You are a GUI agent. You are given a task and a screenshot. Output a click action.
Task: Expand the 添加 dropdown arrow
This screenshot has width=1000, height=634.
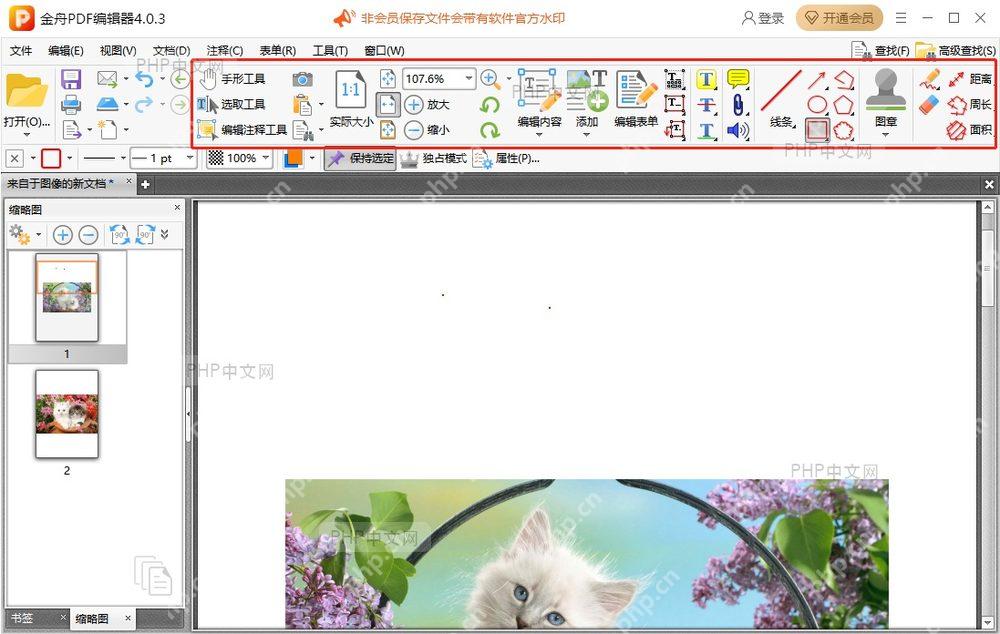point(586,135)
